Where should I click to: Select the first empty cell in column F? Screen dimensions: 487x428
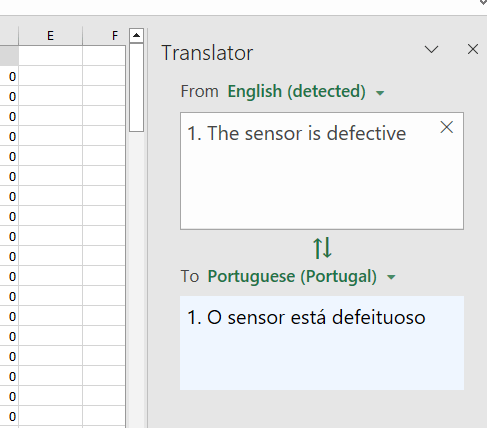pyautogui.click(x=104, y=56)
